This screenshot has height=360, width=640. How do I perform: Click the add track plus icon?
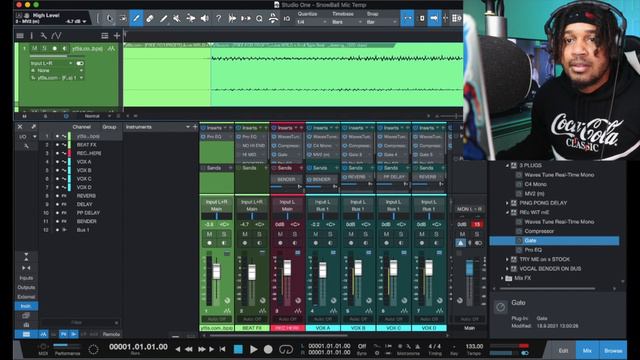coord(117,36)
